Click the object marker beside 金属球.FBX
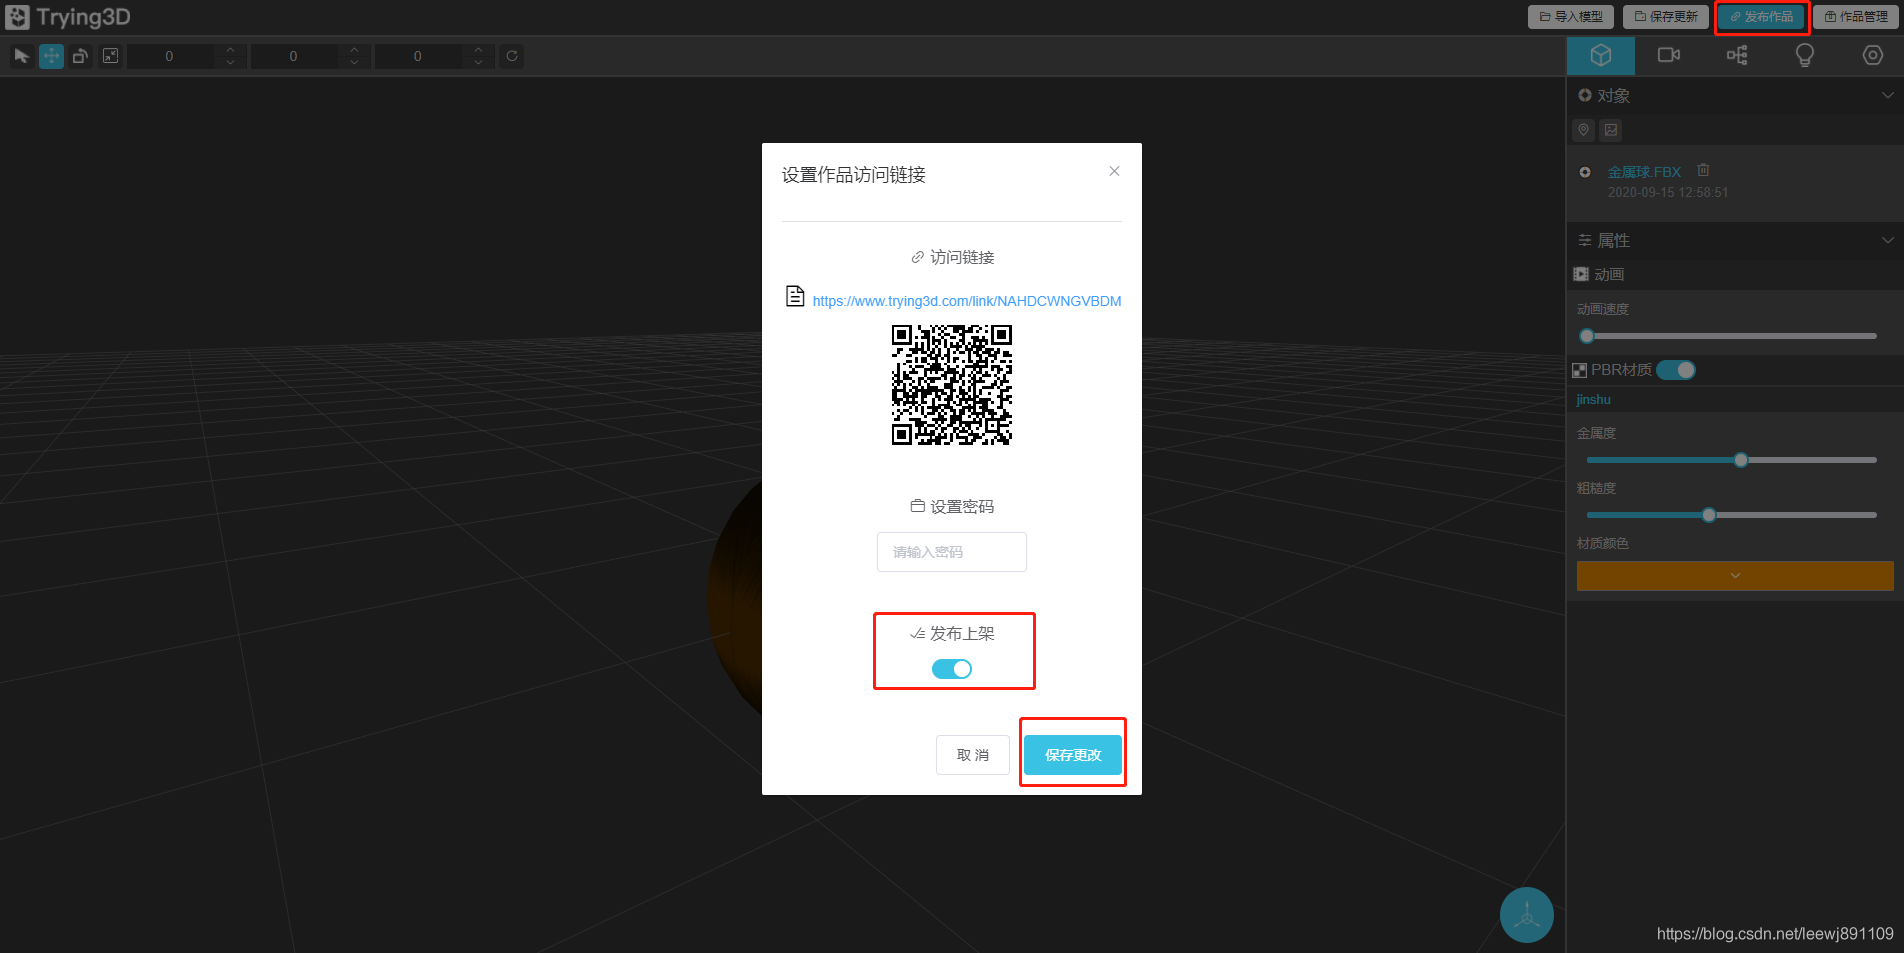Screen dimensions: 1904x953 [x=1585, y=172]
